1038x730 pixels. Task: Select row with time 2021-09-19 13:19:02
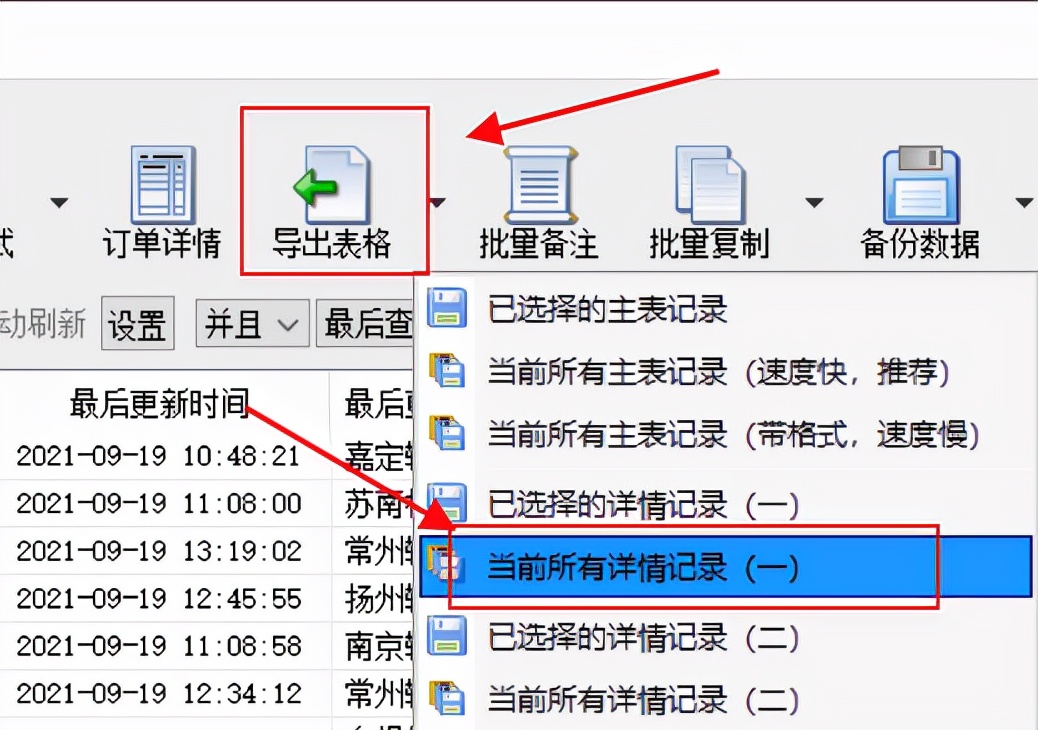pyautogui.click(x=159, y=551)
